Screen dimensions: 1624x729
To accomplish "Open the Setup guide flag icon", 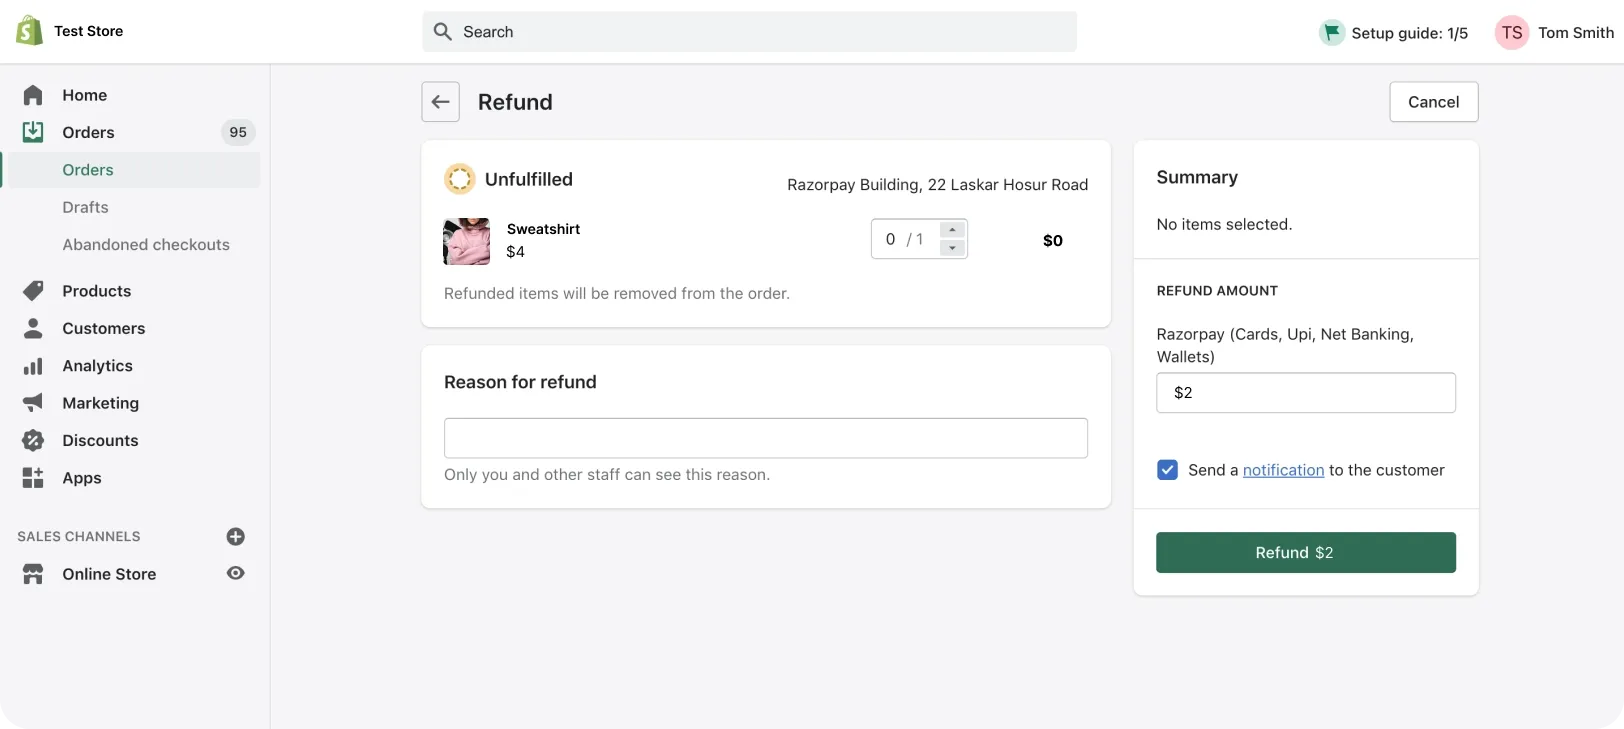I will [x=1332, y=33].
